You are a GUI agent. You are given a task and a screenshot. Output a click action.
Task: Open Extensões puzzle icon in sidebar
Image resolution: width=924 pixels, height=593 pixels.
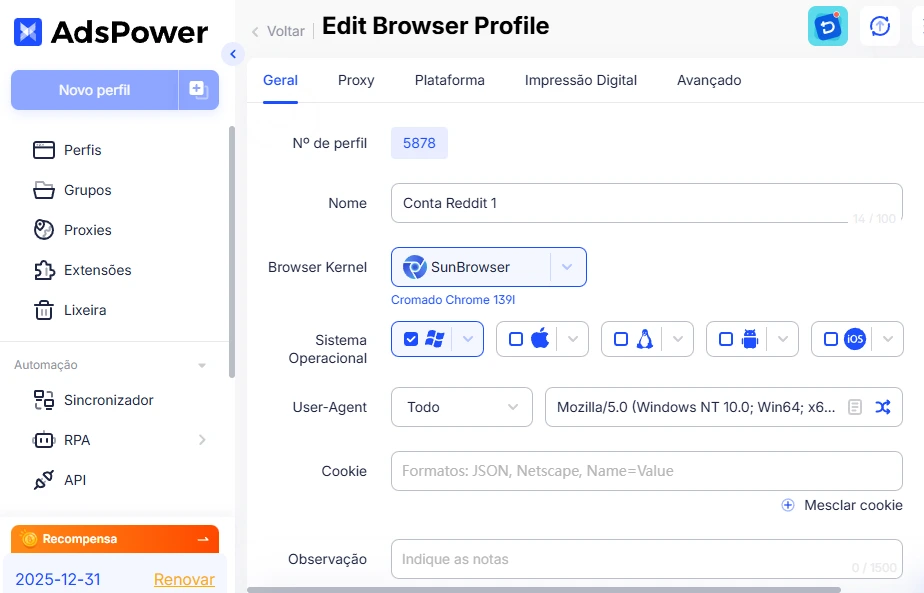coord(43,270)
